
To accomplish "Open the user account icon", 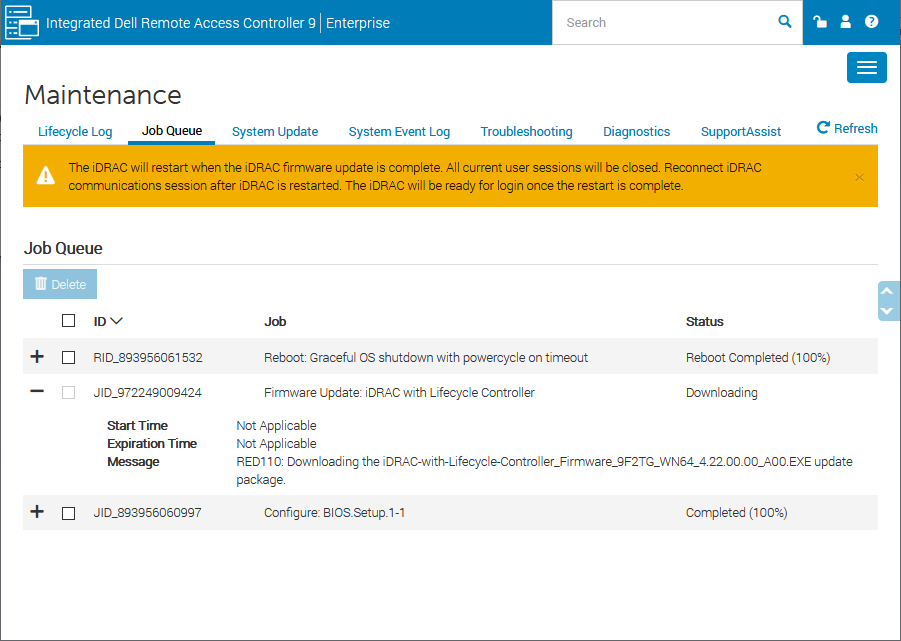I will coord(846,22).
